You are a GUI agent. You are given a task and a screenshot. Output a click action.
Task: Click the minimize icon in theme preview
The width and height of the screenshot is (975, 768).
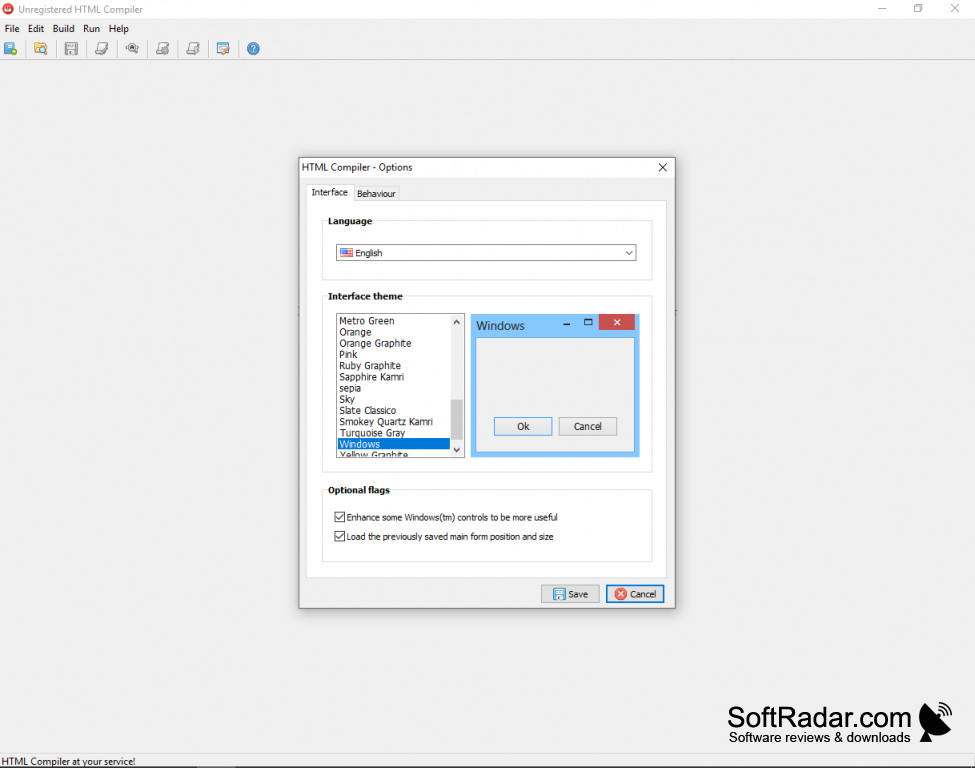coord(566,323)
